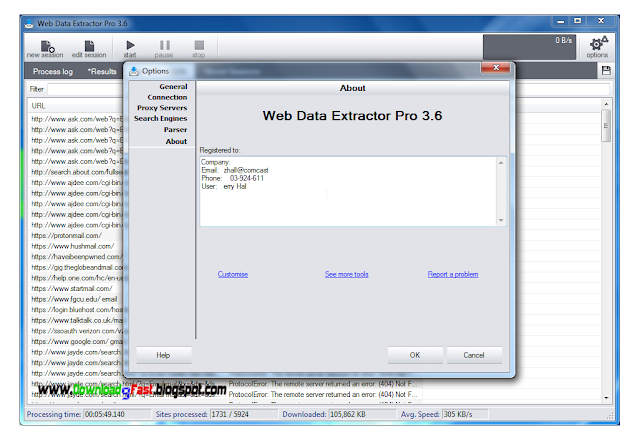Select Parser in Options sidebar
This screenshot has height=440, width=640.
176,129
